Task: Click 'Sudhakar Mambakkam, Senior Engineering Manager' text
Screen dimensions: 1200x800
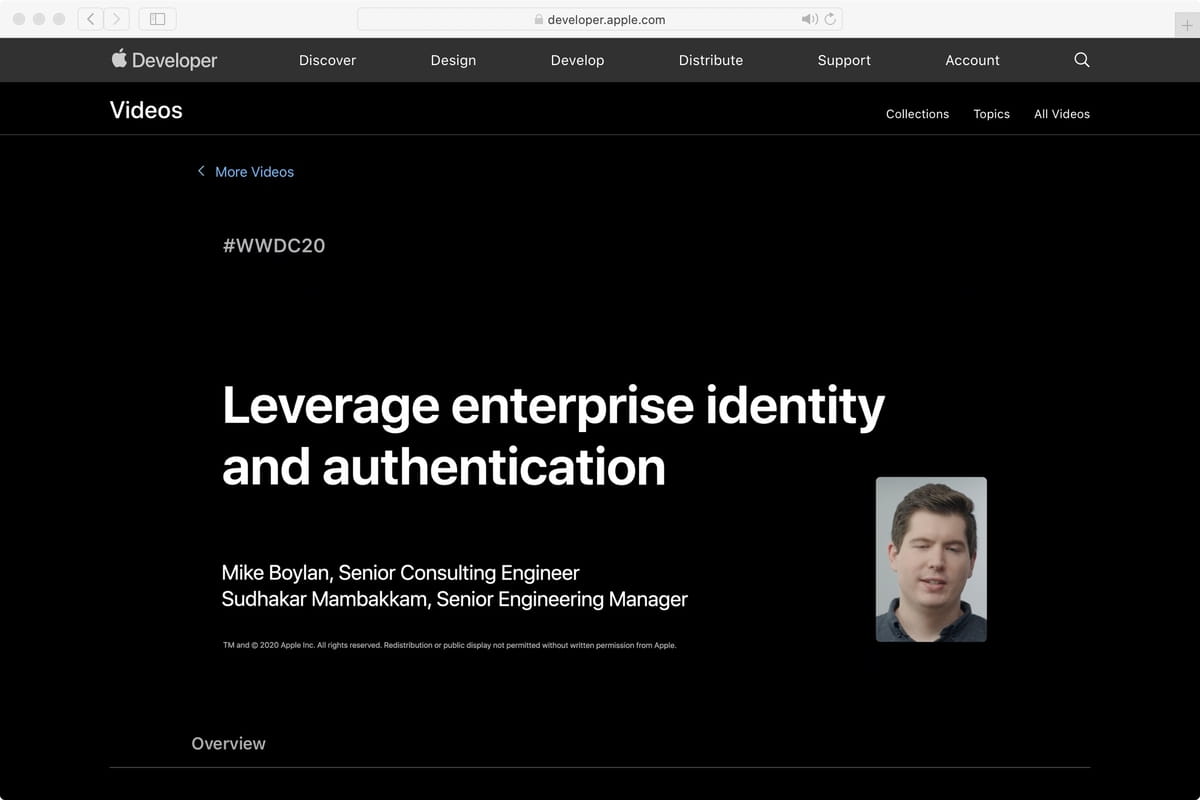Action: click(x=454, y=600)
